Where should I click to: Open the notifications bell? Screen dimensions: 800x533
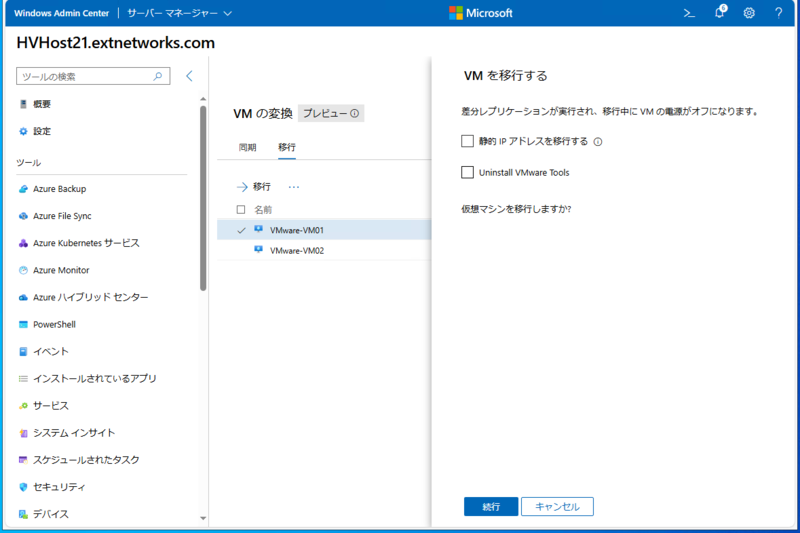click(720, 12)
